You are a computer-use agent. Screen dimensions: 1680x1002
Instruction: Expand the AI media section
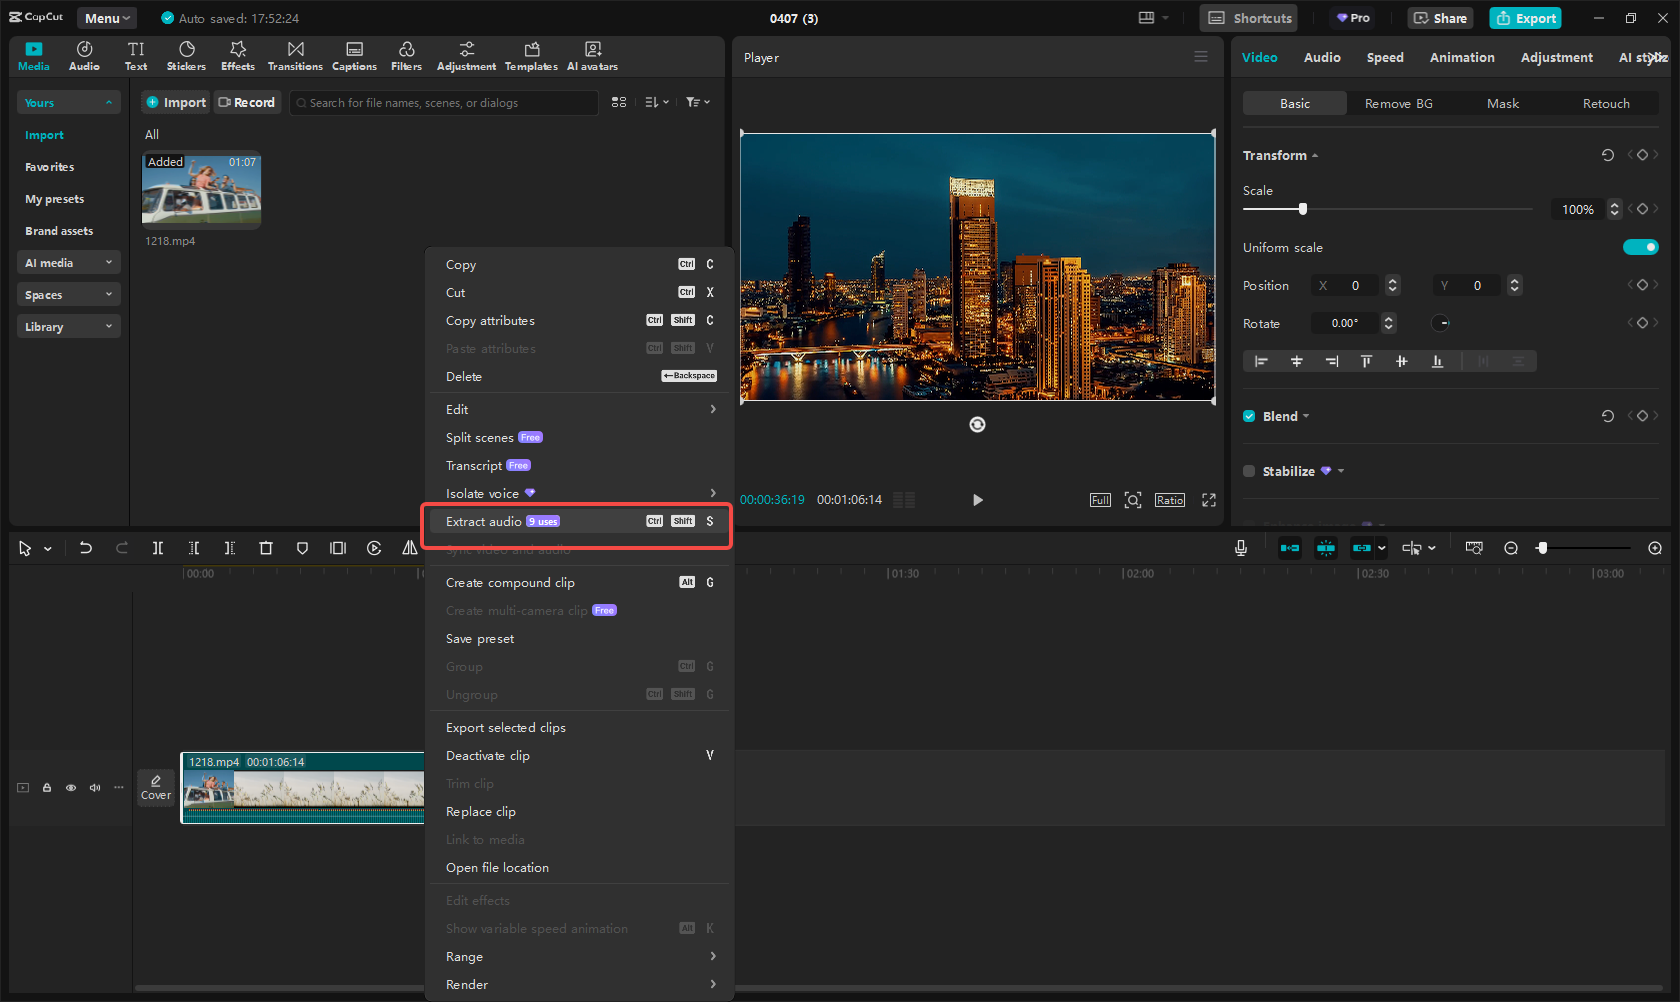pyautogui.click(x=68, y=263)
